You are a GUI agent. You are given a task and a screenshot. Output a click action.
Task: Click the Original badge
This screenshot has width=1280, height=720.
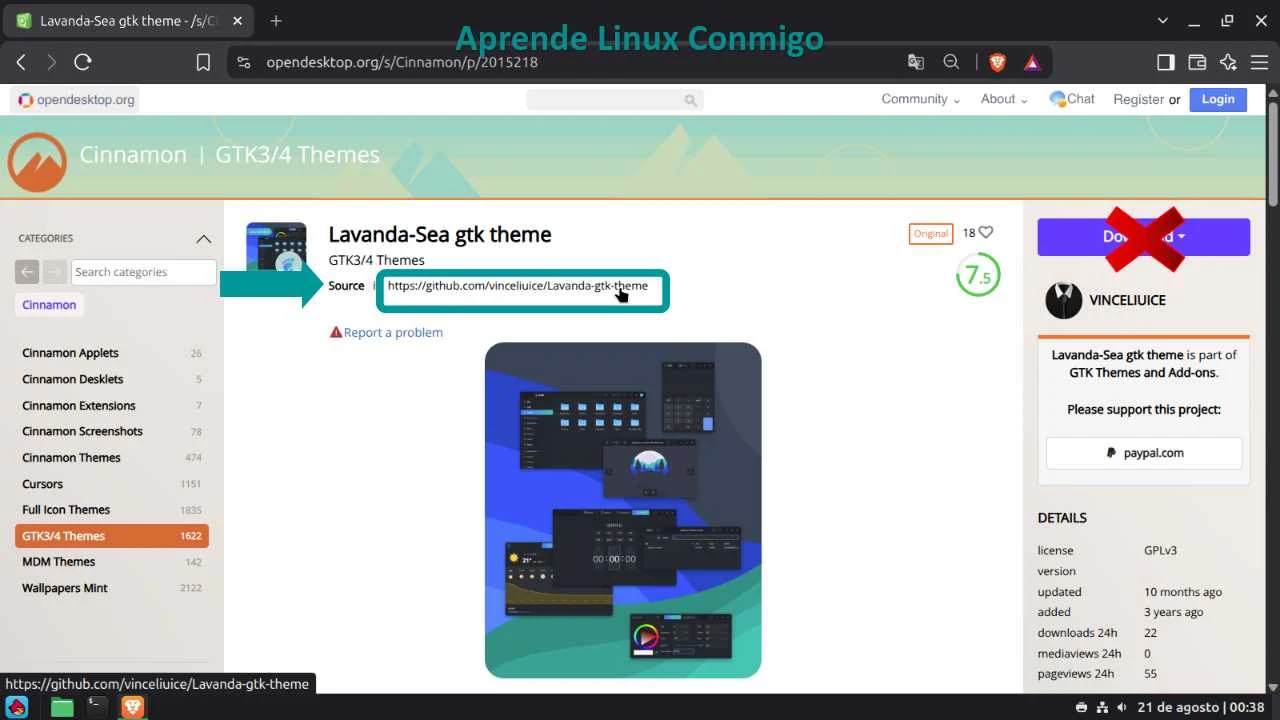[930, 233]
